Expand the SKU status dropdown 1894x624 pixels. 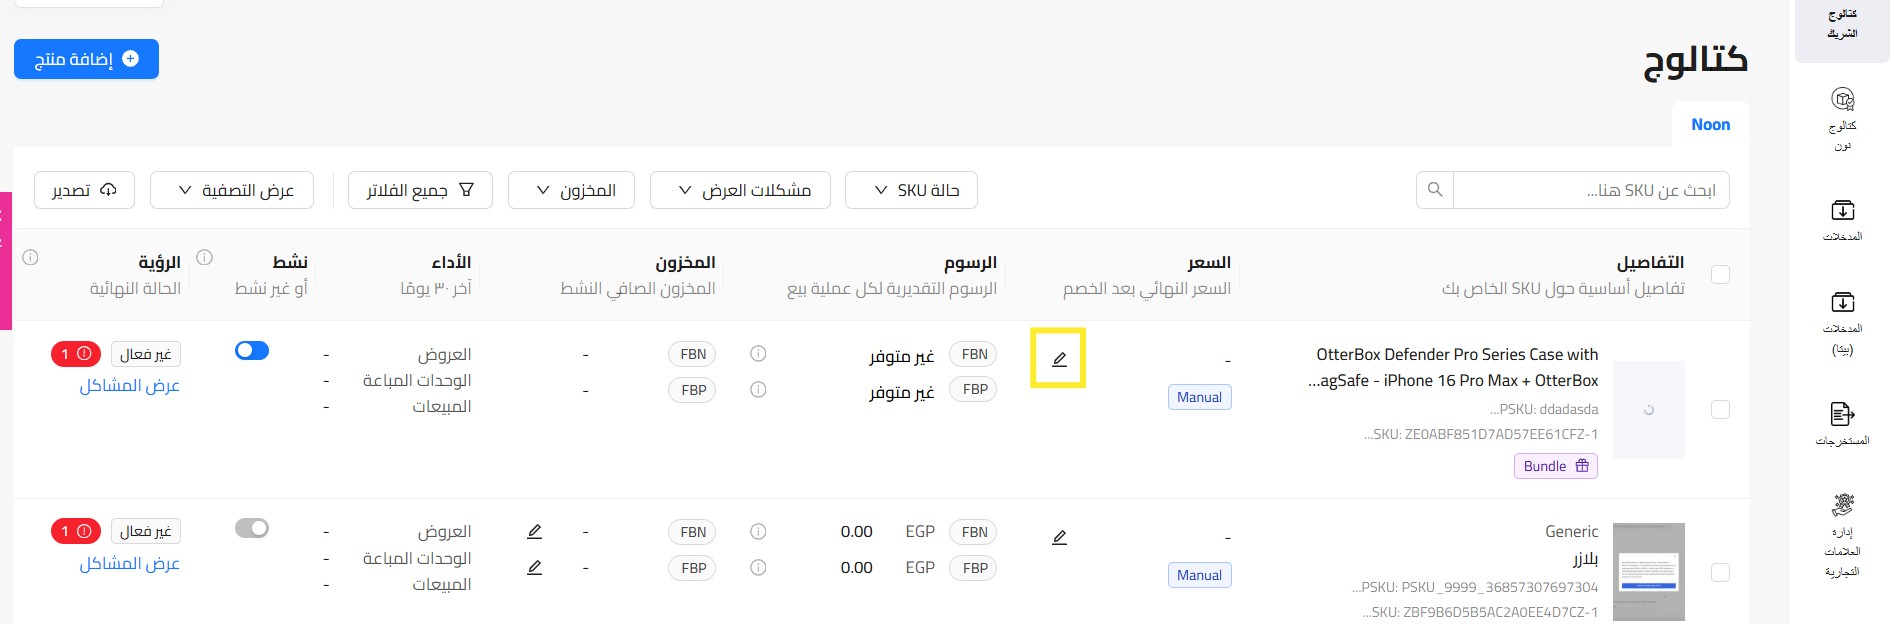pyautogui.click(x=911, y=190)
